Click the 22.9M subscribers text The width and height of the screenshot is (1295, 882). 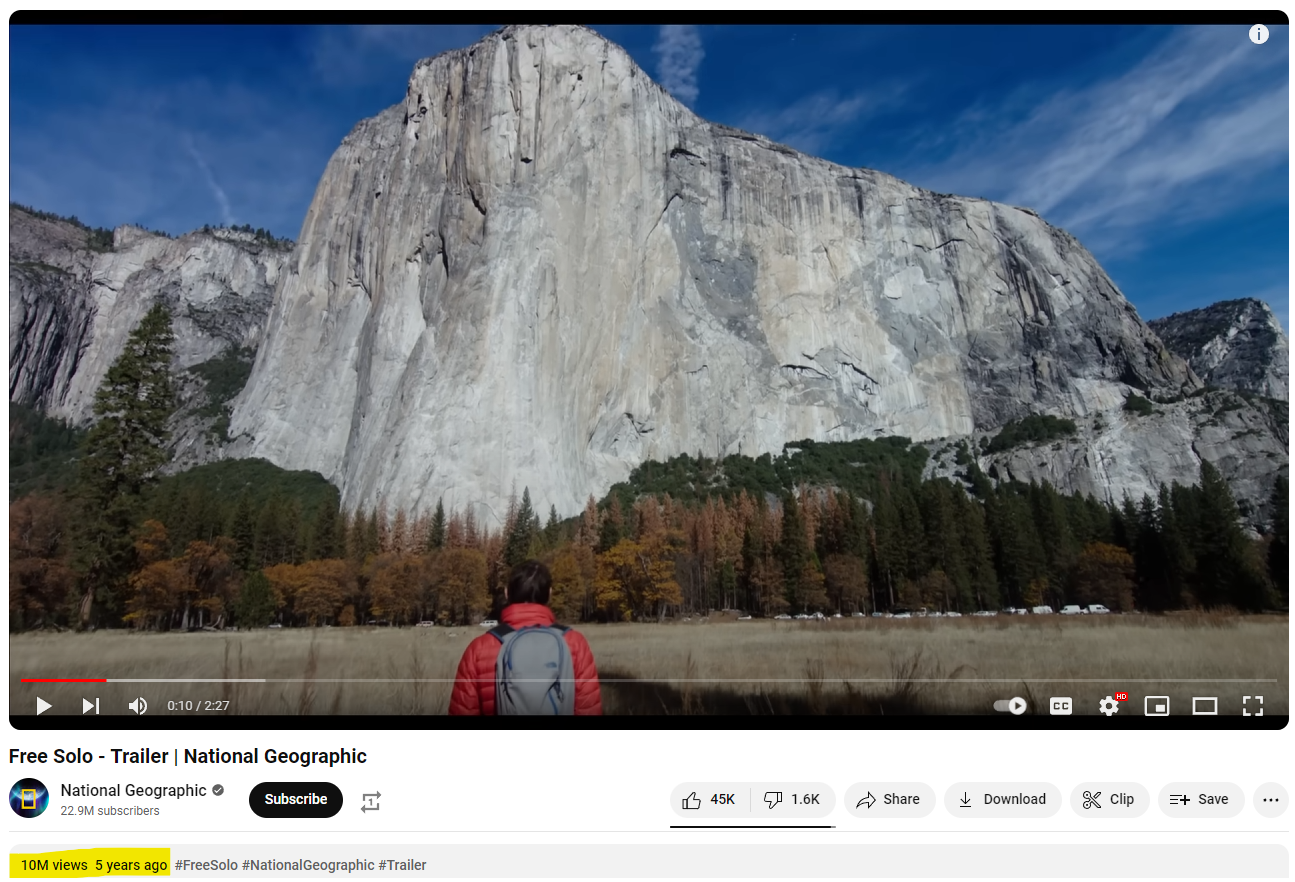pyautogui.click(x=110, y=811)
